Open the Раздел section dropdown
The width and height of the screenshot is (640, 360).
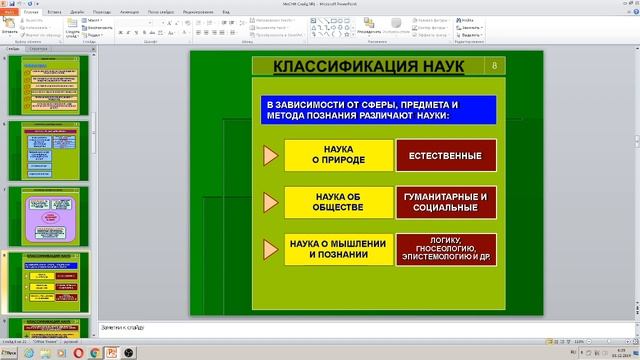[x=92, y=35]
